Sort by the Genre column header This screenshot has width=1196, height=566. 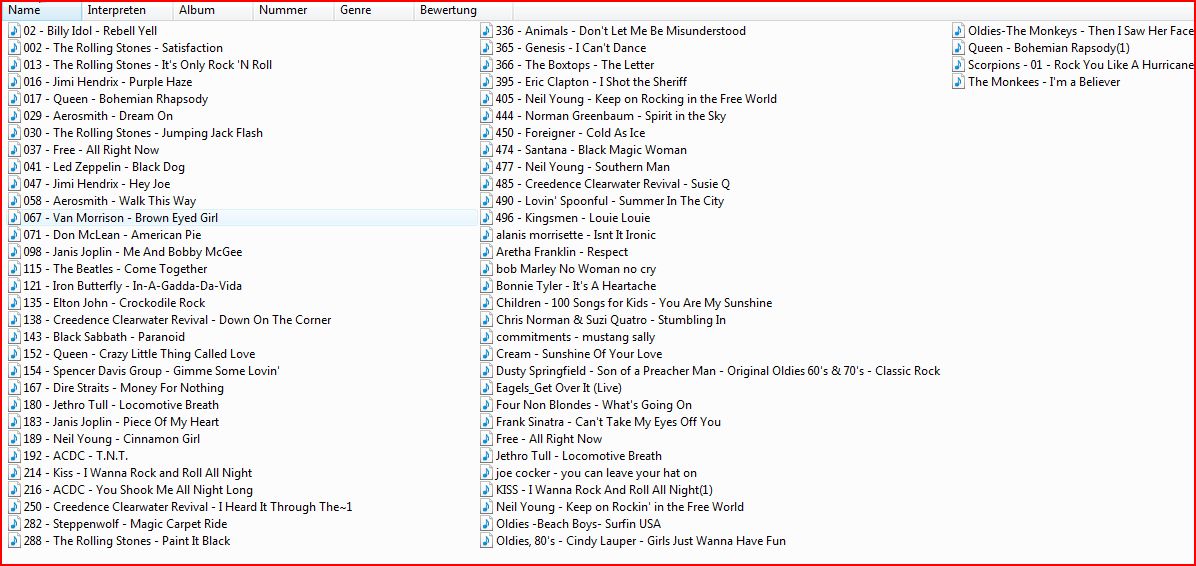pyautogui.click(x=374, y=11)
